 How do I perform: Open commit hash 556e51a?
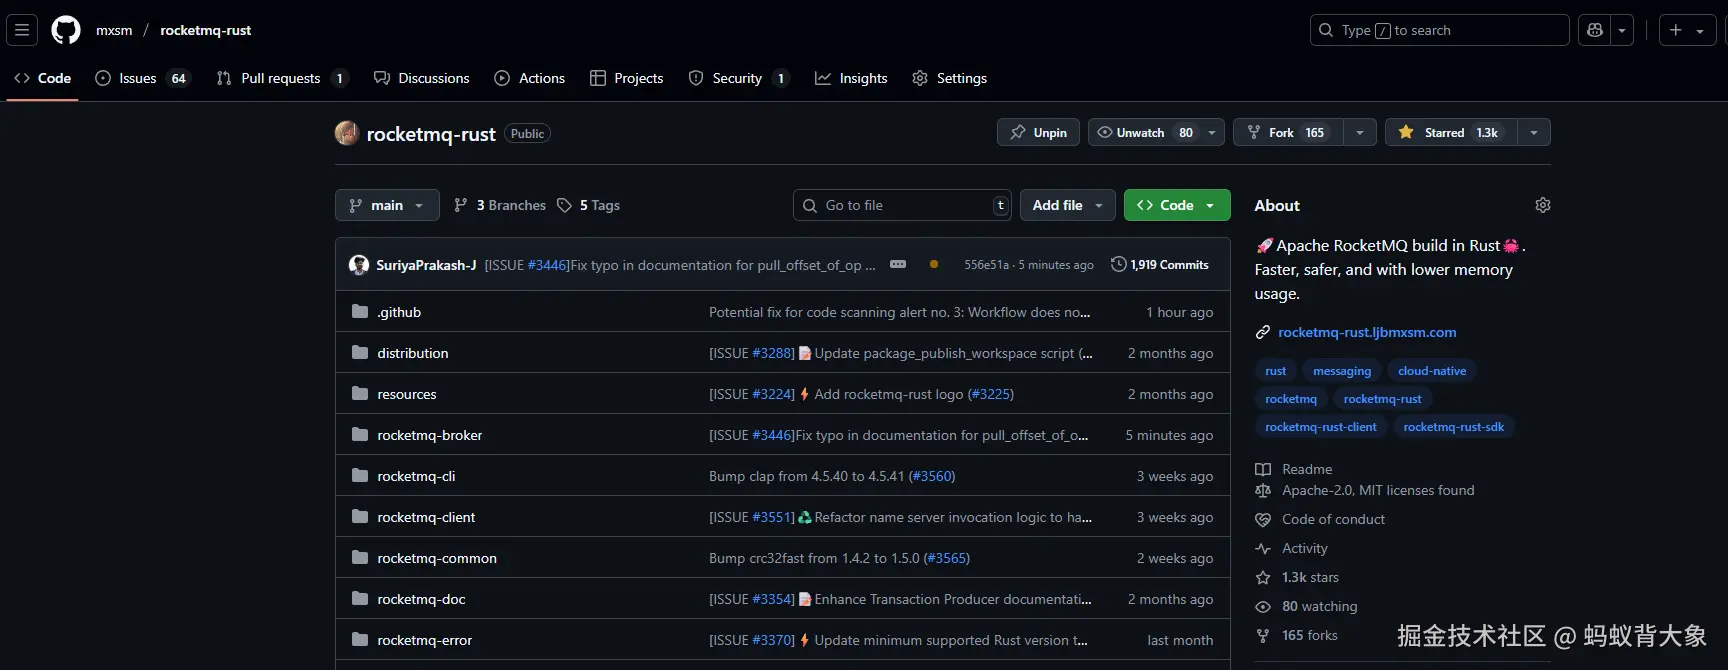tap(987, 265)
